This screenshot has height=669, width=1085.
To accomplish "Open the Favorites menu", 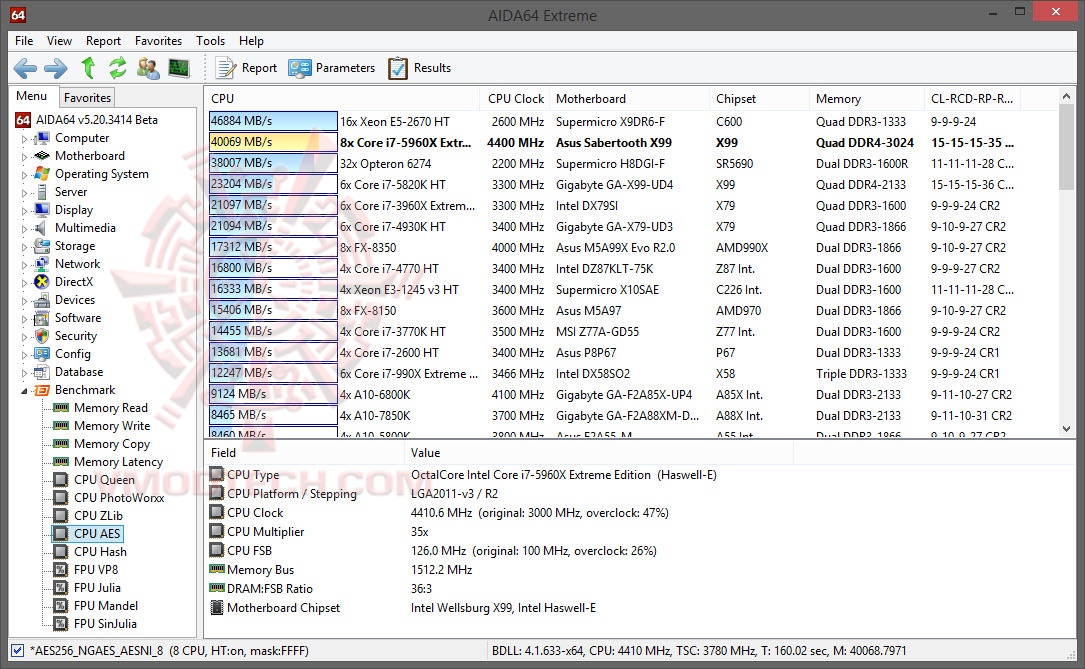I will [x=158, y=41].
